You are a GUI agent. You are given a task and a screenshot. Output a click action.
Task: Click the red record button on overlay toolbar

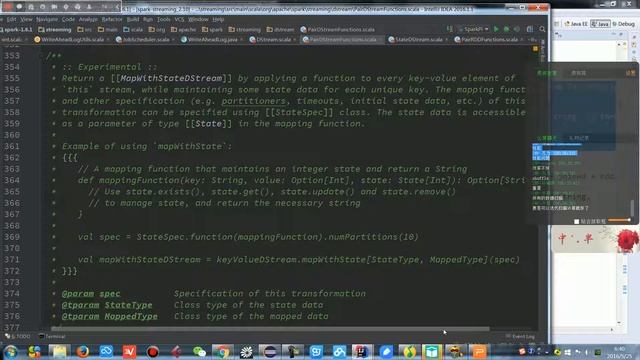[x=8, y=7]
